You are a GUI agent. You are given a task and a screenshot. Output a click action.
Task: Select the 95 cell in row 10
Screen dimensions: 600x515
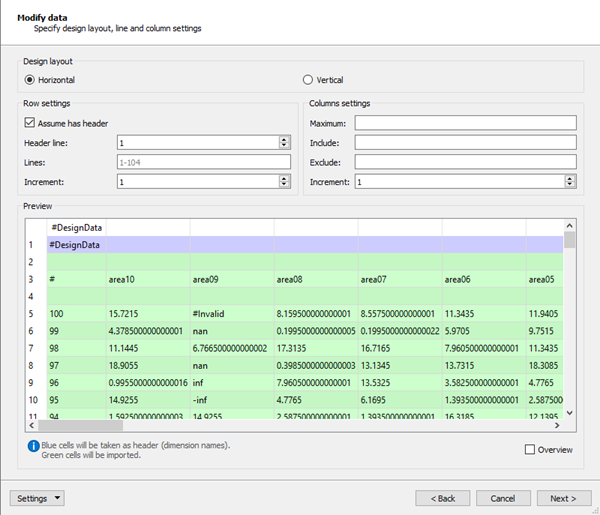[x=77, y=400]
